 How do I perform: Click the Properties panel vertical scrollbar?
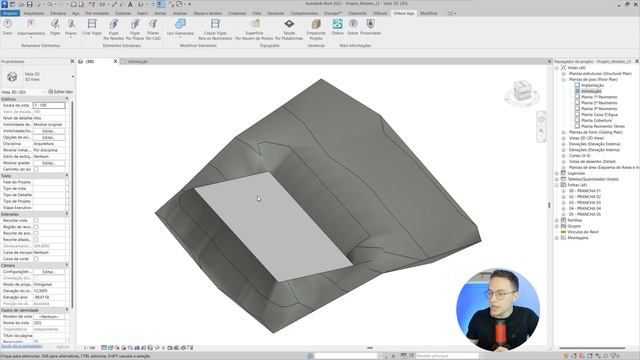coord(73,204)
